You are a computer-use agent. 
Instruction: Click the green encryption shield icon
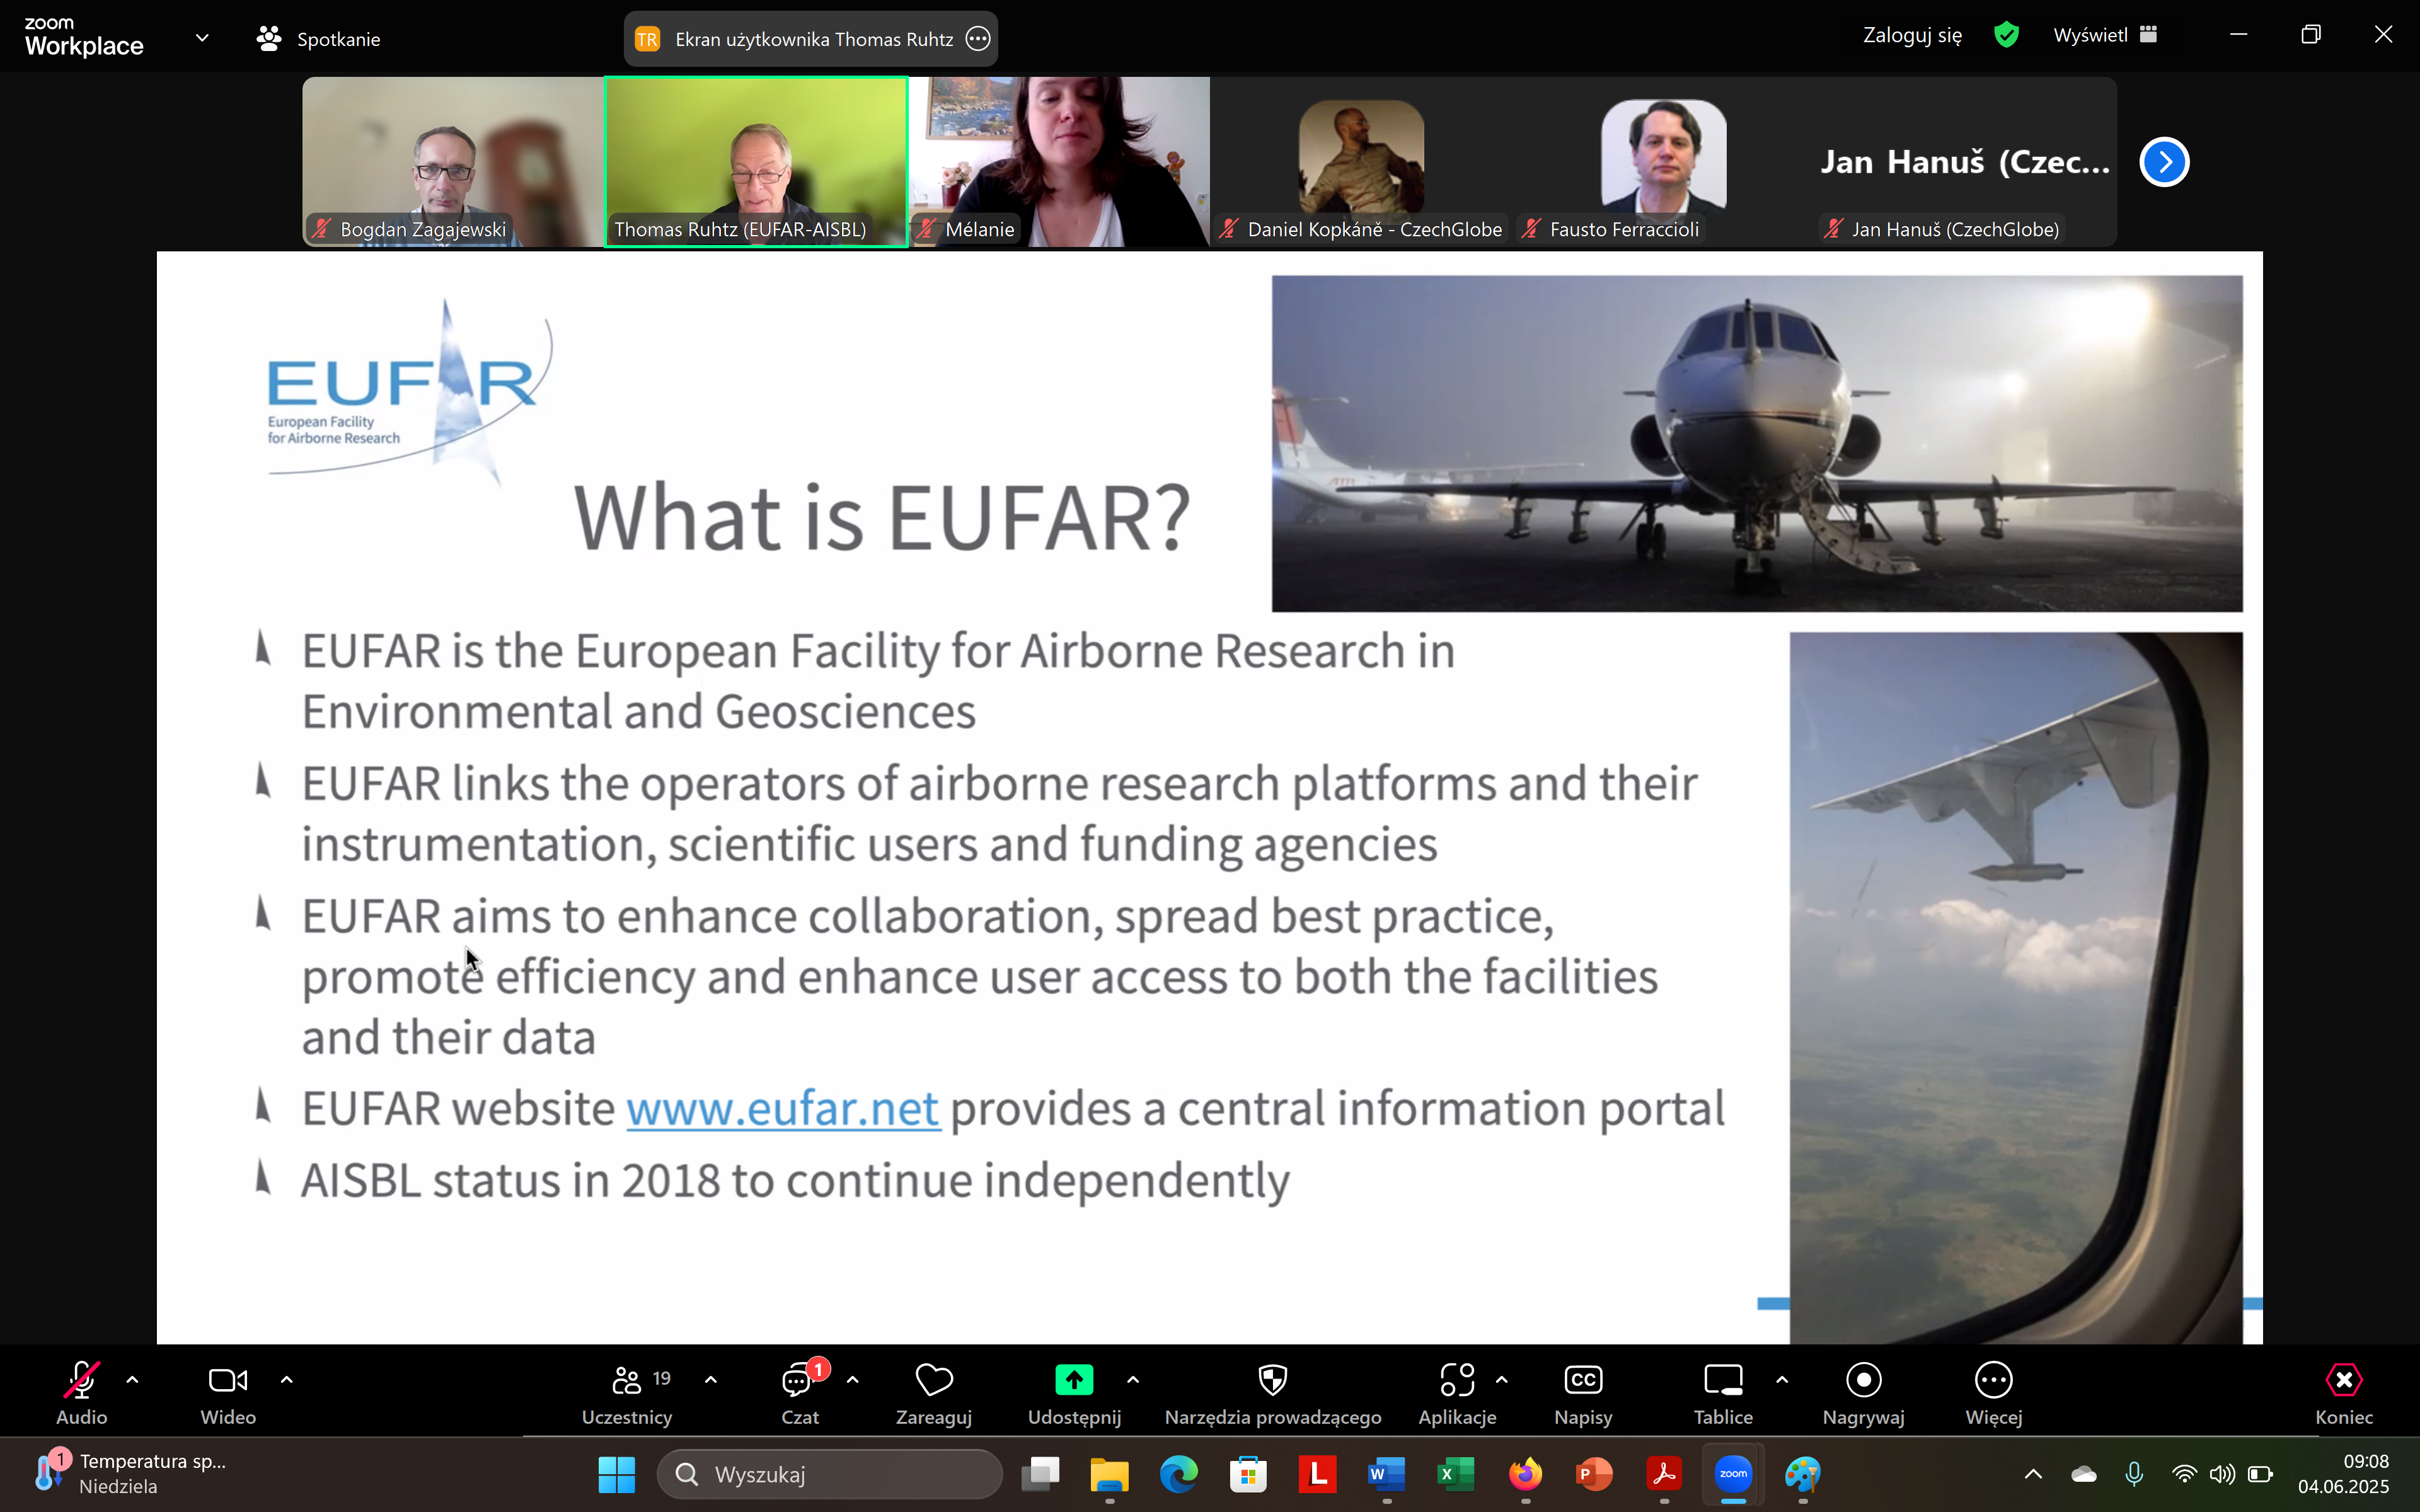pos(2006,35)
